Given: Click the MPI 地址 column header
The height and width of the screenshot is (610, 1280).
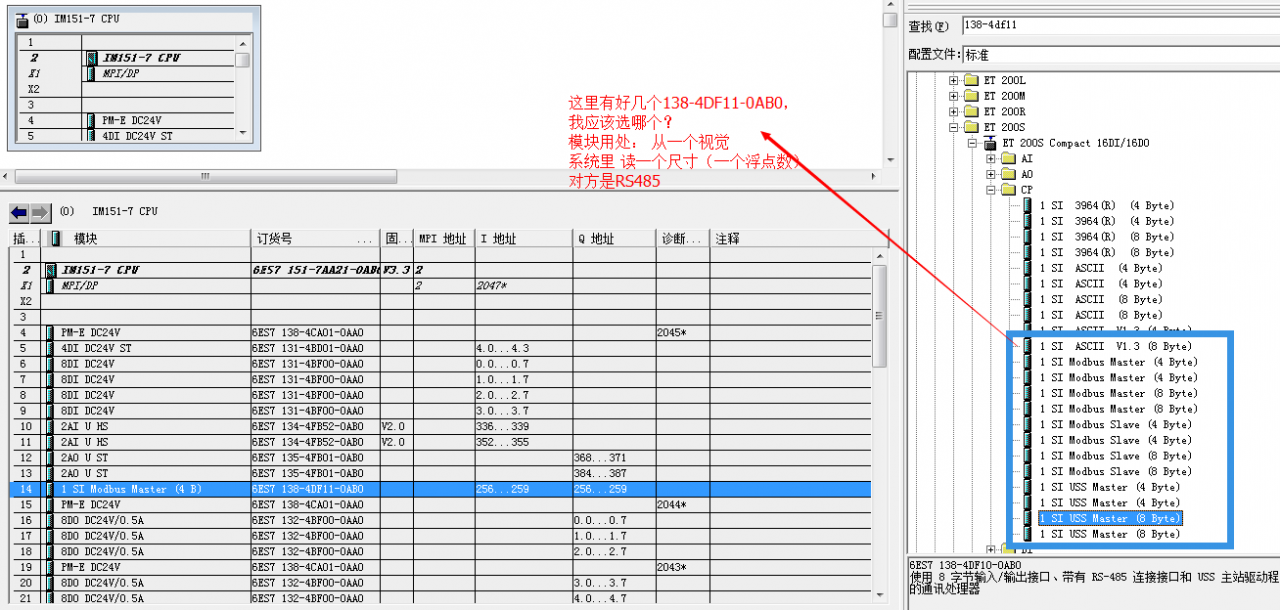Looking at the screenshot, I should [444, 239].
